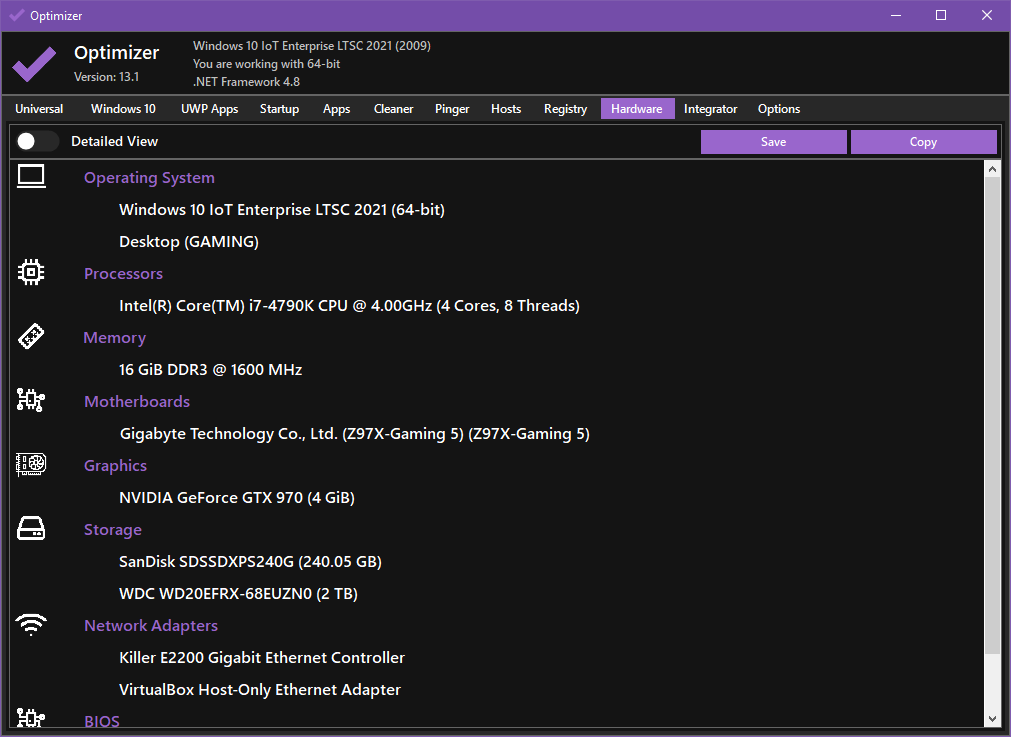Click the laptop icon beside Operating System
This screenshot has width=1011, height=737.
tap(32, 177)
